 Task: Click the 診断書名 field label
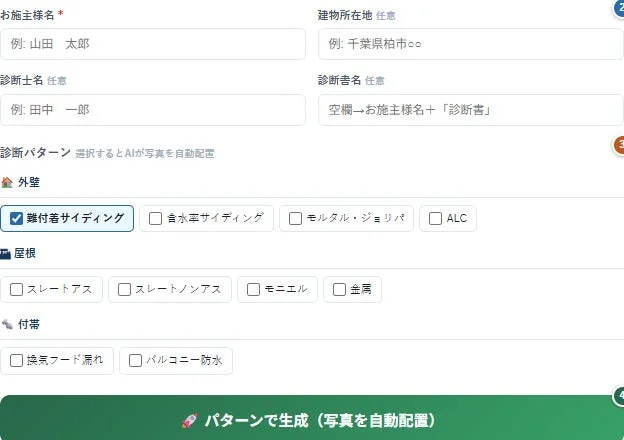[339, 80]
